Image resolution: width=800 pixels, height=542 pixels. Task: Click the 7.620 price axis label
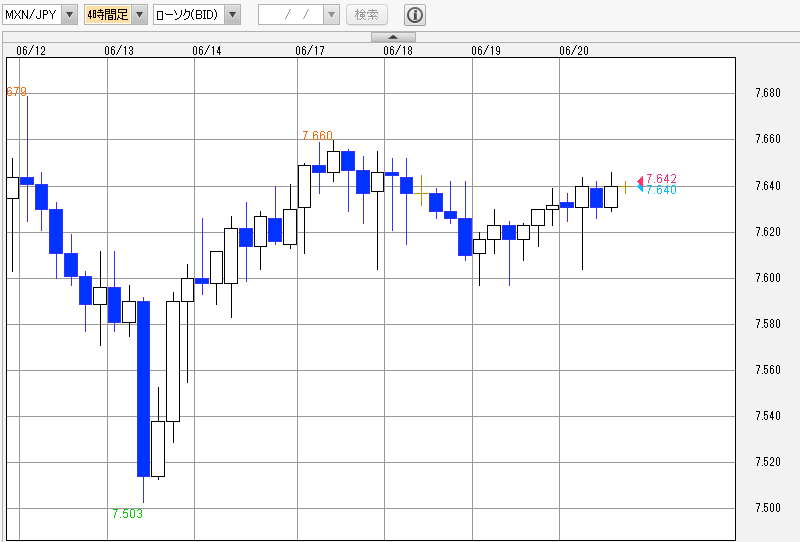[x=768, y=232]
